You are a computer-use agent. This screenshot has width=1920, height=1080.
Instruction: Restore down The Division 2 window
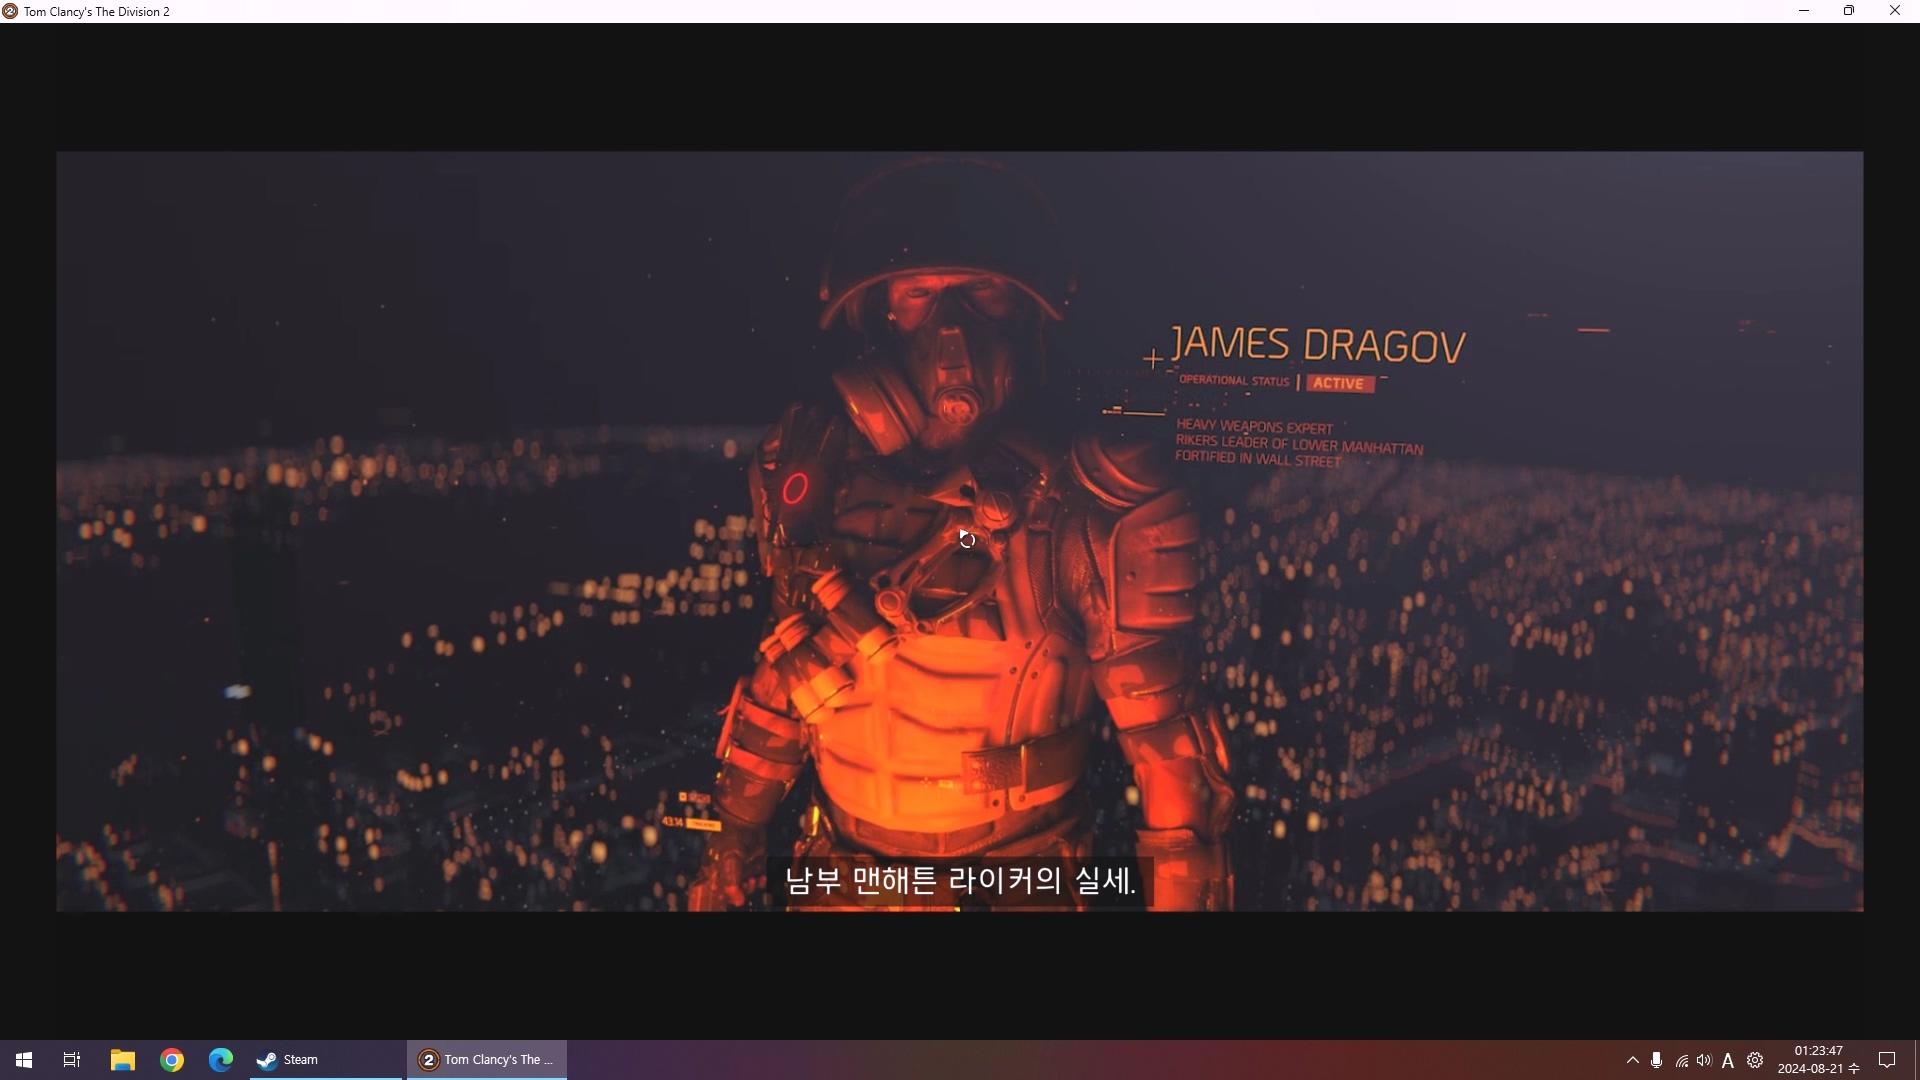click(1849, 11)
